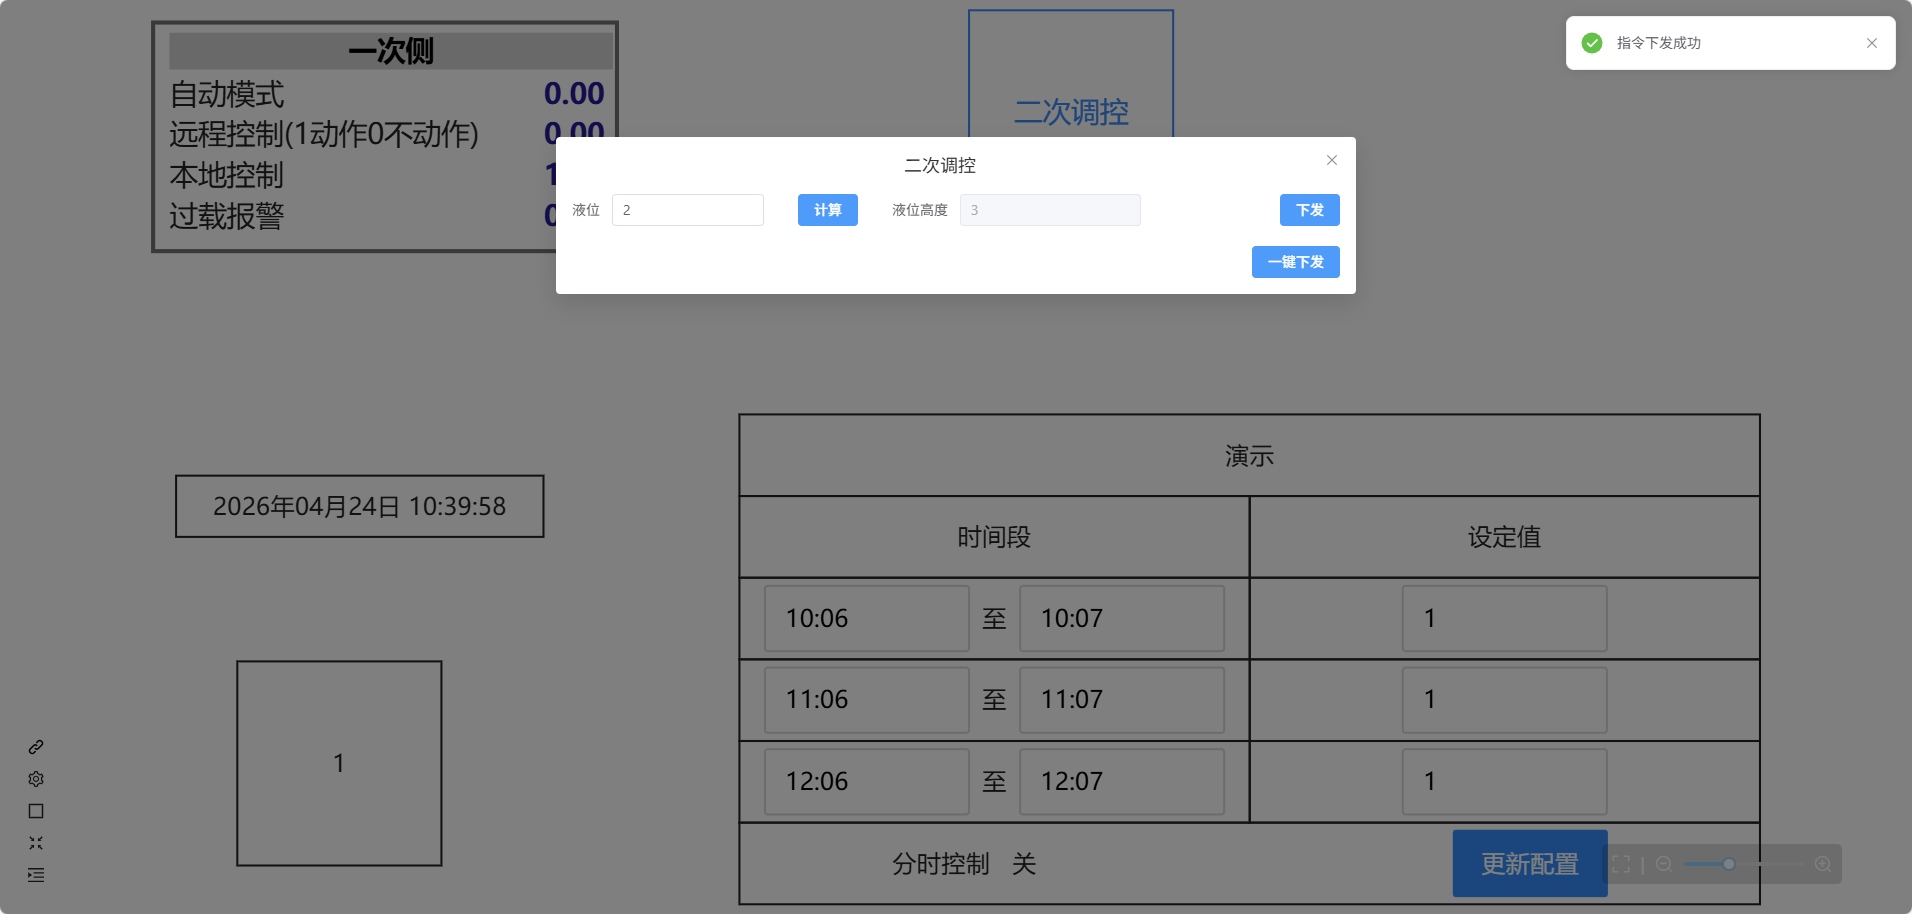This screenshot has height=914, width=1912.
Task: Click the square box showing value 1
Action: point(339,763)
